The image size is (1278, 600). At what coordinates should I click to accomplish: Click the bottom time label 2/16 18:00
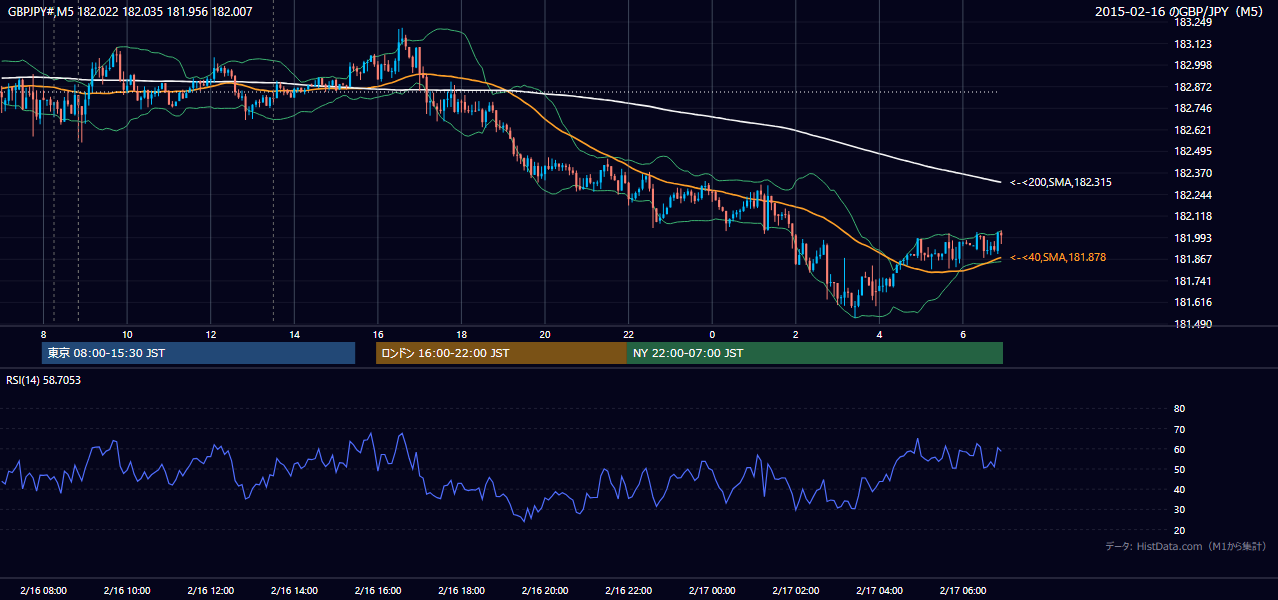(461, 590)
